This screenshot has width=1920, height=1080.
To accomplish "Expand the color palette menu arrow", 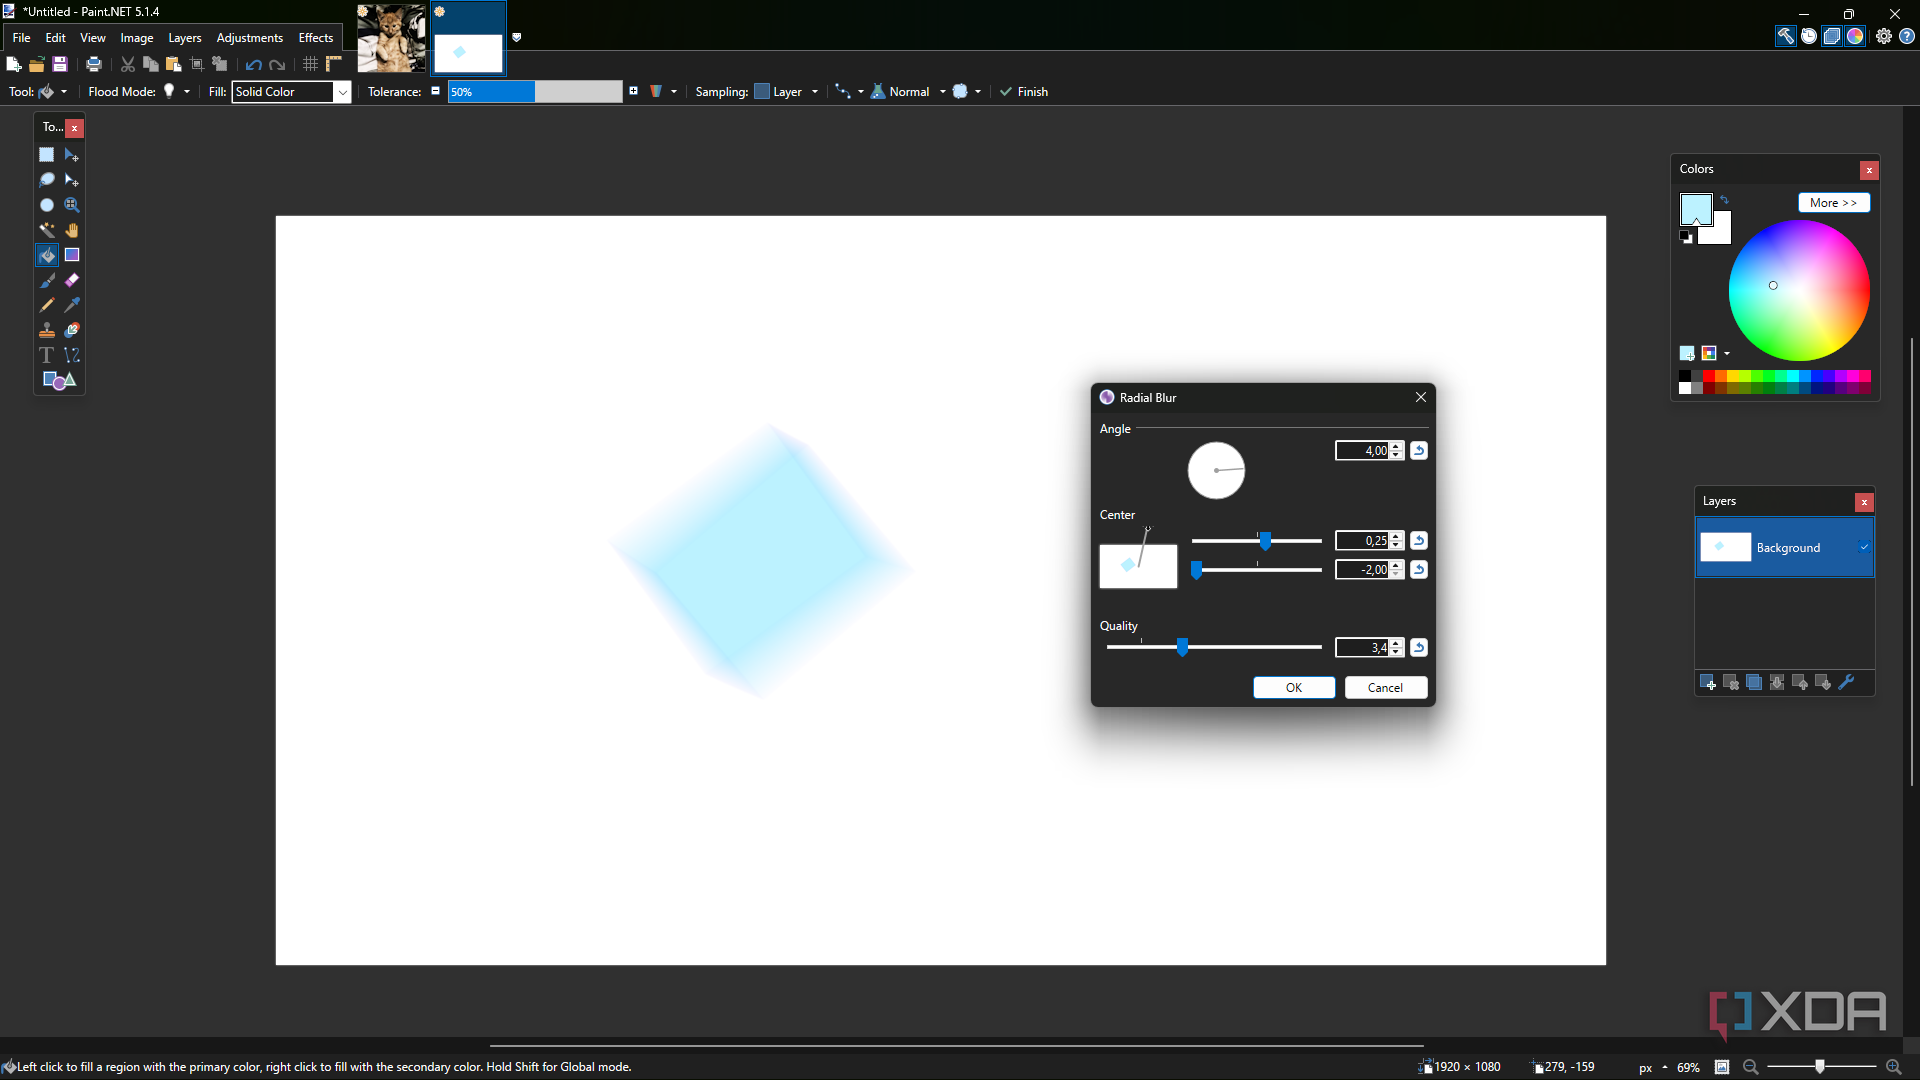I will 1727,354.
